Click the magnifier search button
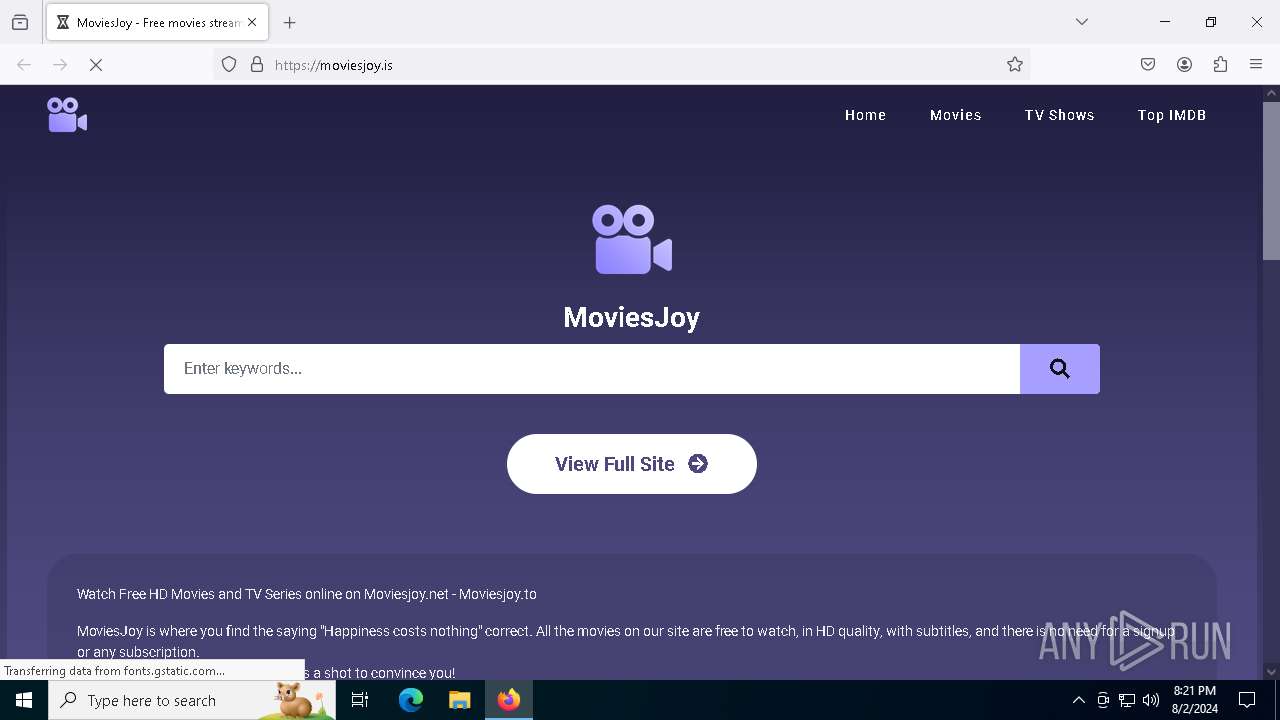1280x720 pixels. [1060, 369]
